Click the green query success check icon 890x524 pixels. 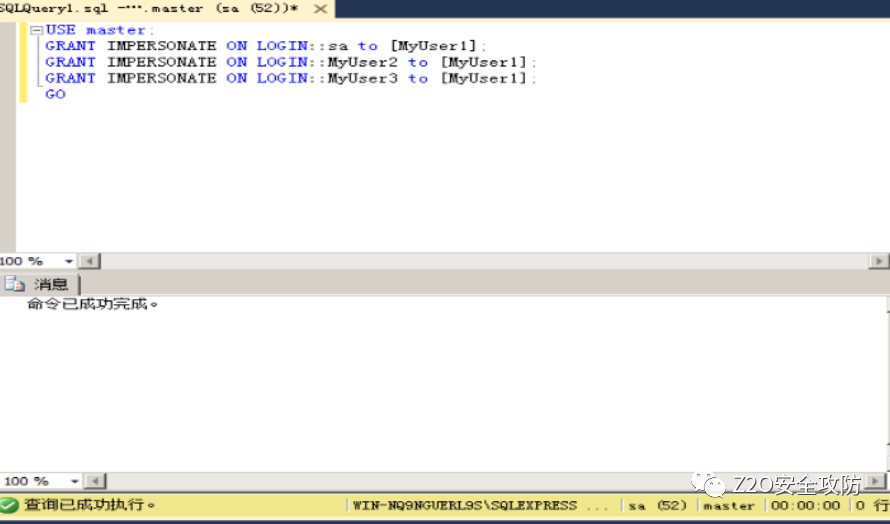(x=9, y=504)
